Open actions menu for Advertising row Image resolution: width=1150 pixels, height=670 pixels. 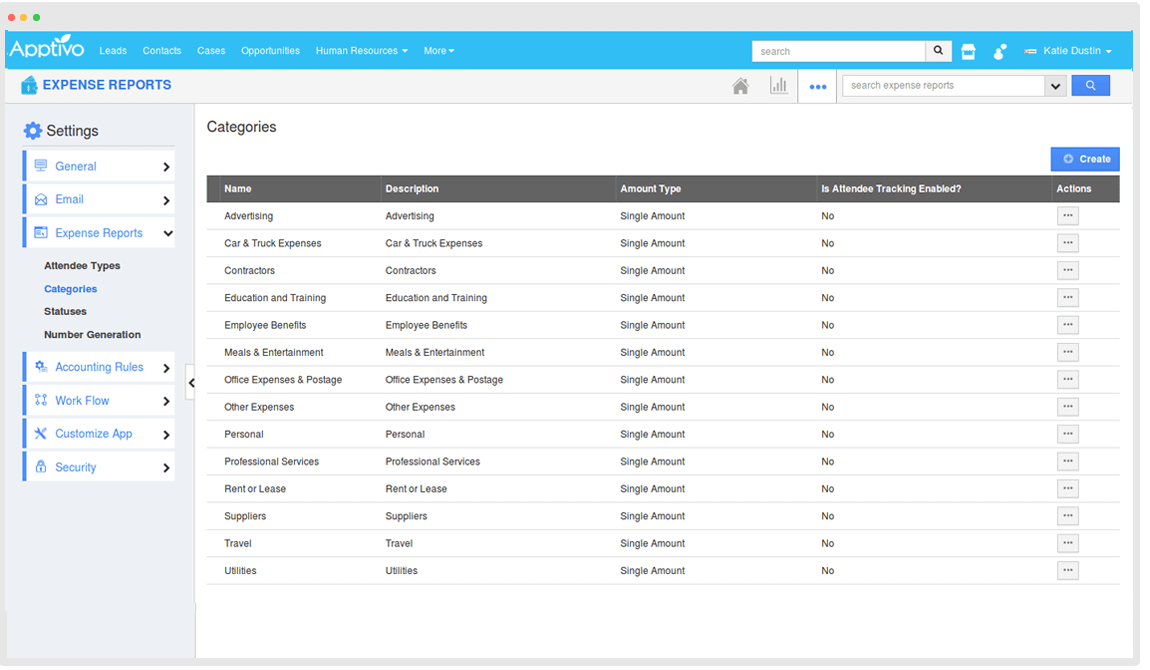(1067, 216)
